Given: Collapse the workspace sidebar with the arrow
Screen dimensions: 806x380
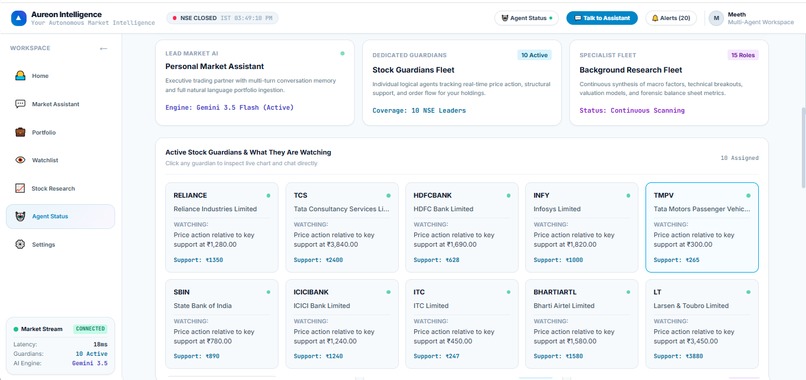Looking at the screenshot, I should 103,48.
